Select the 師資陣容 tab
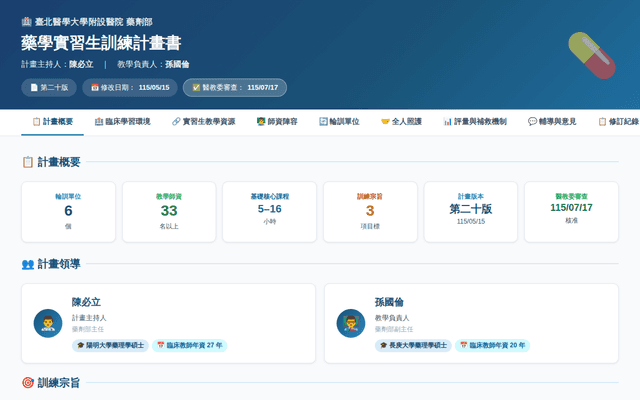 tap(277, 122)
